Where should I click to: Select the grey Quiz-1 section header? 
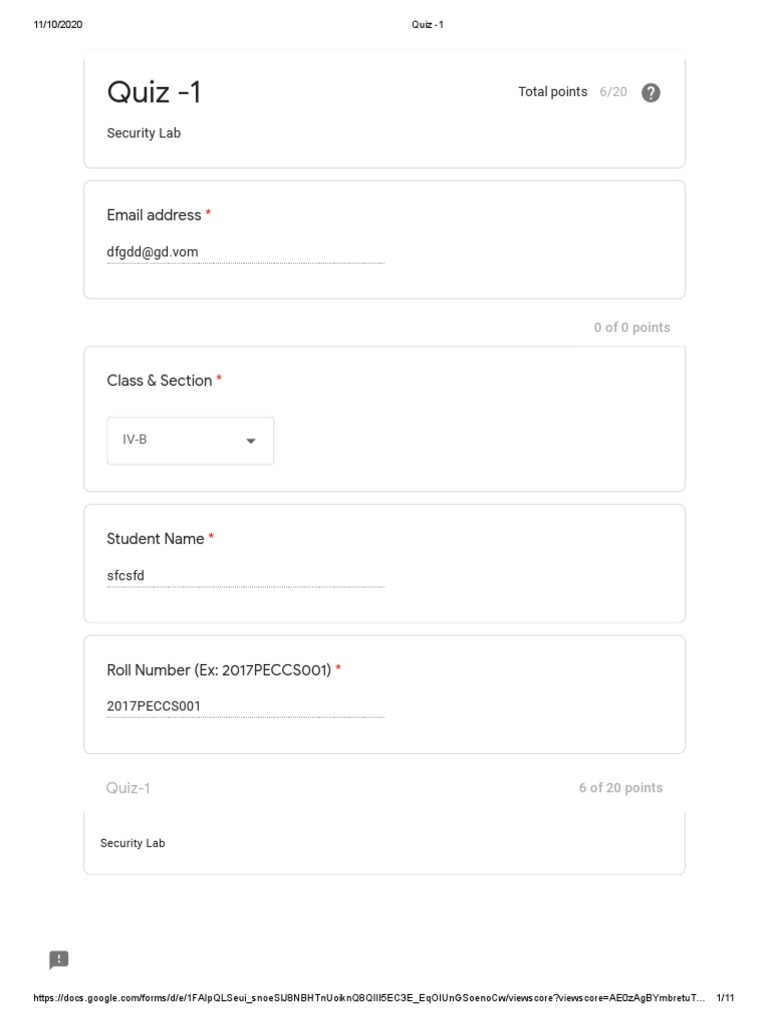tap(128, 788)
